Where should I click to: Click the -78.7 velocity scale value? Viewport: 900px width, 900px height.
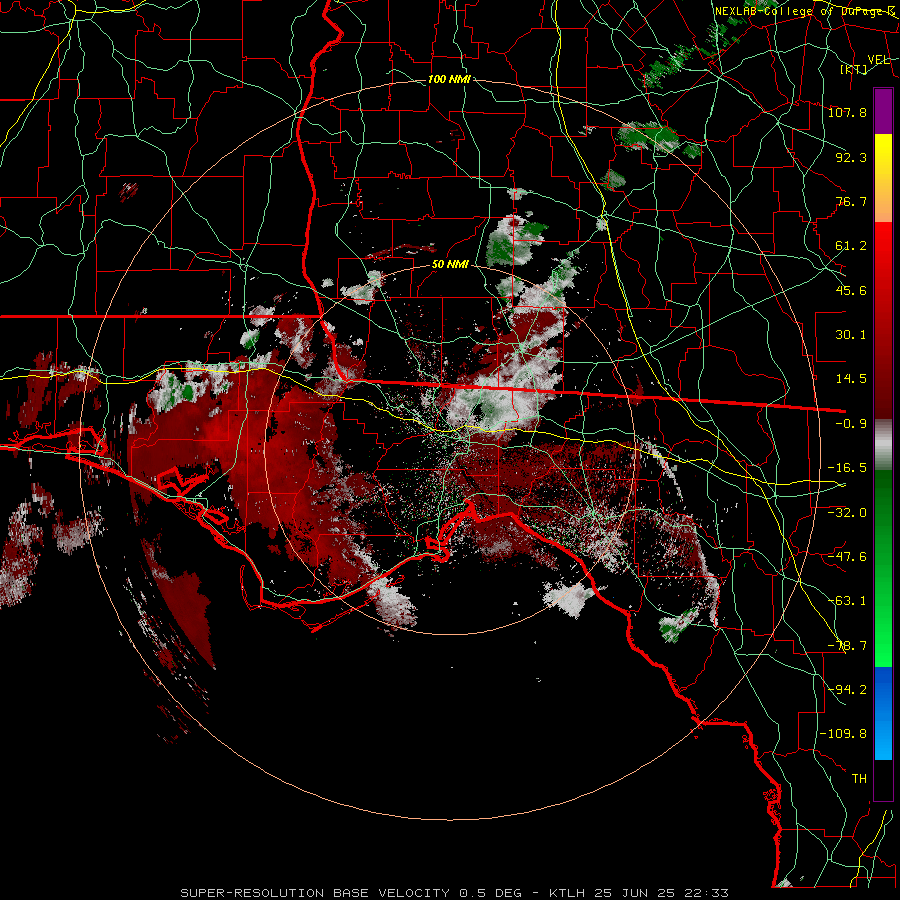click(847, 646)
